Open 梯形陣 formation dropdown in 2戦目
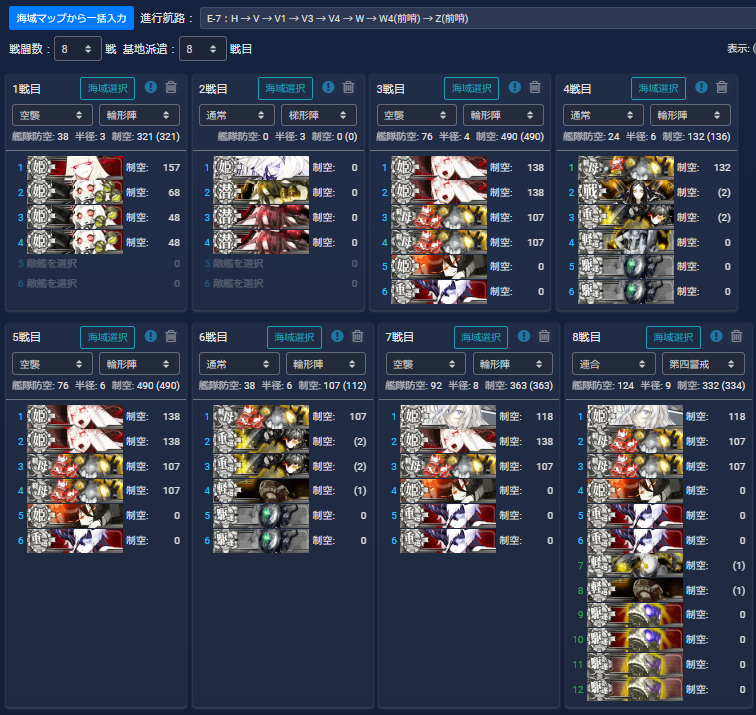This screenshot has width=756, height=715. tap(319, 115)
